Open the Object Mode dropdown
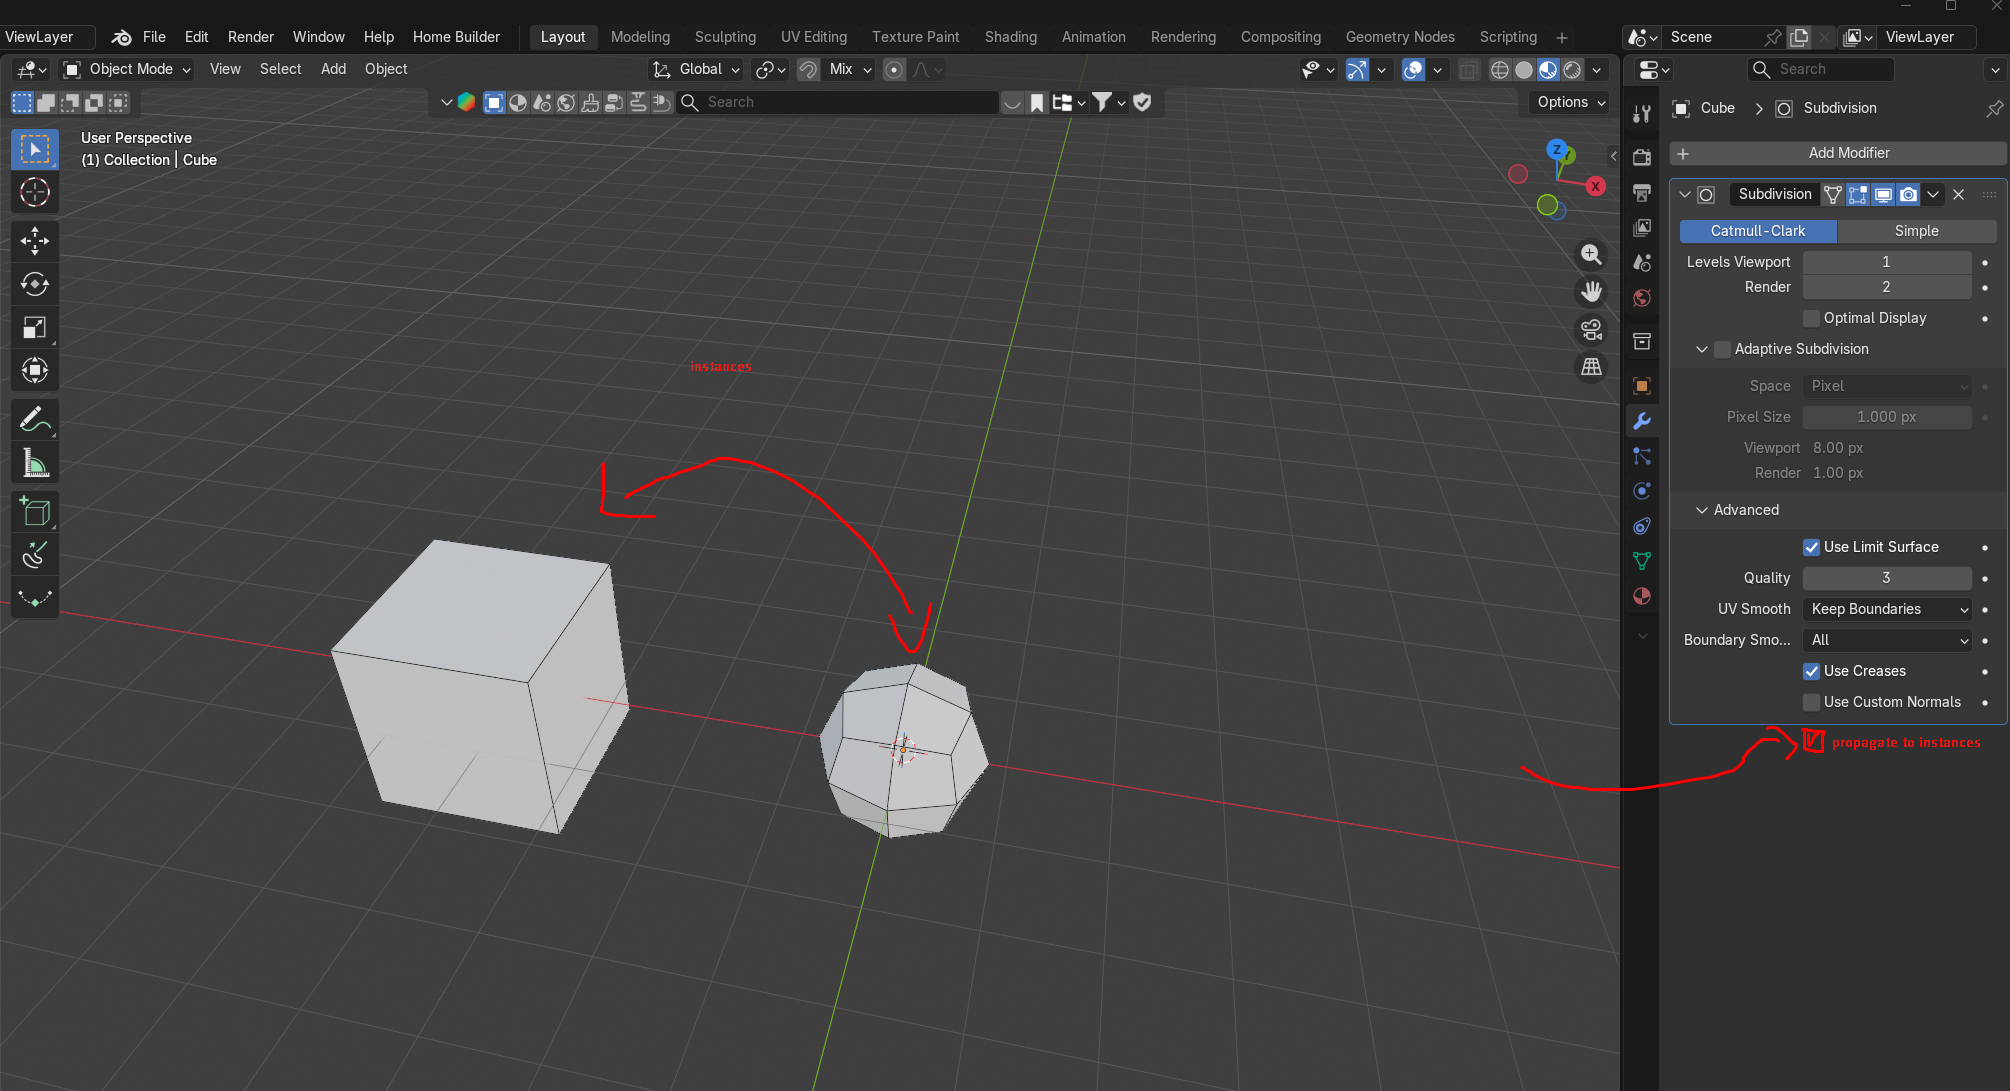 [x=127, y=69]
